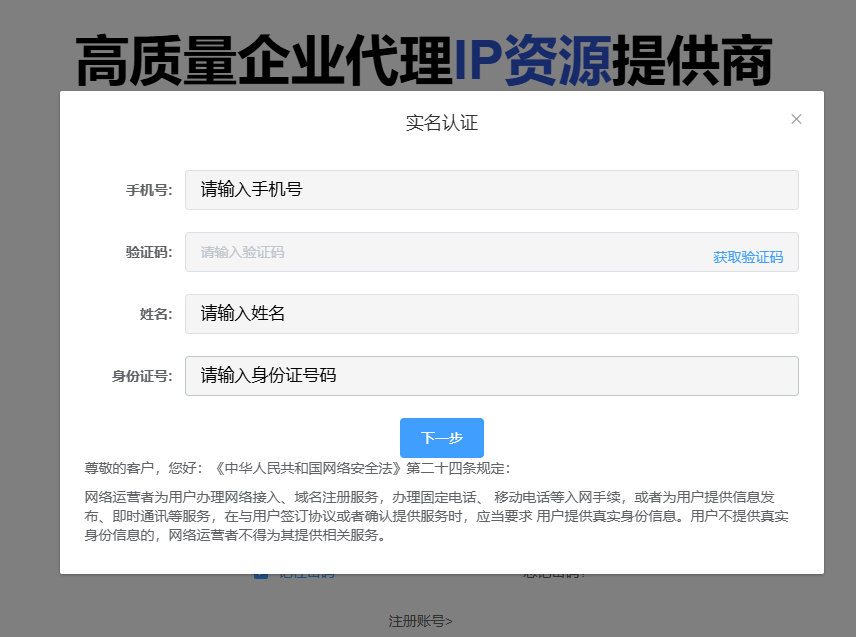The image size is (856, 637).
Task: Click the 身份证号 field label
Action: coord(141,376)
